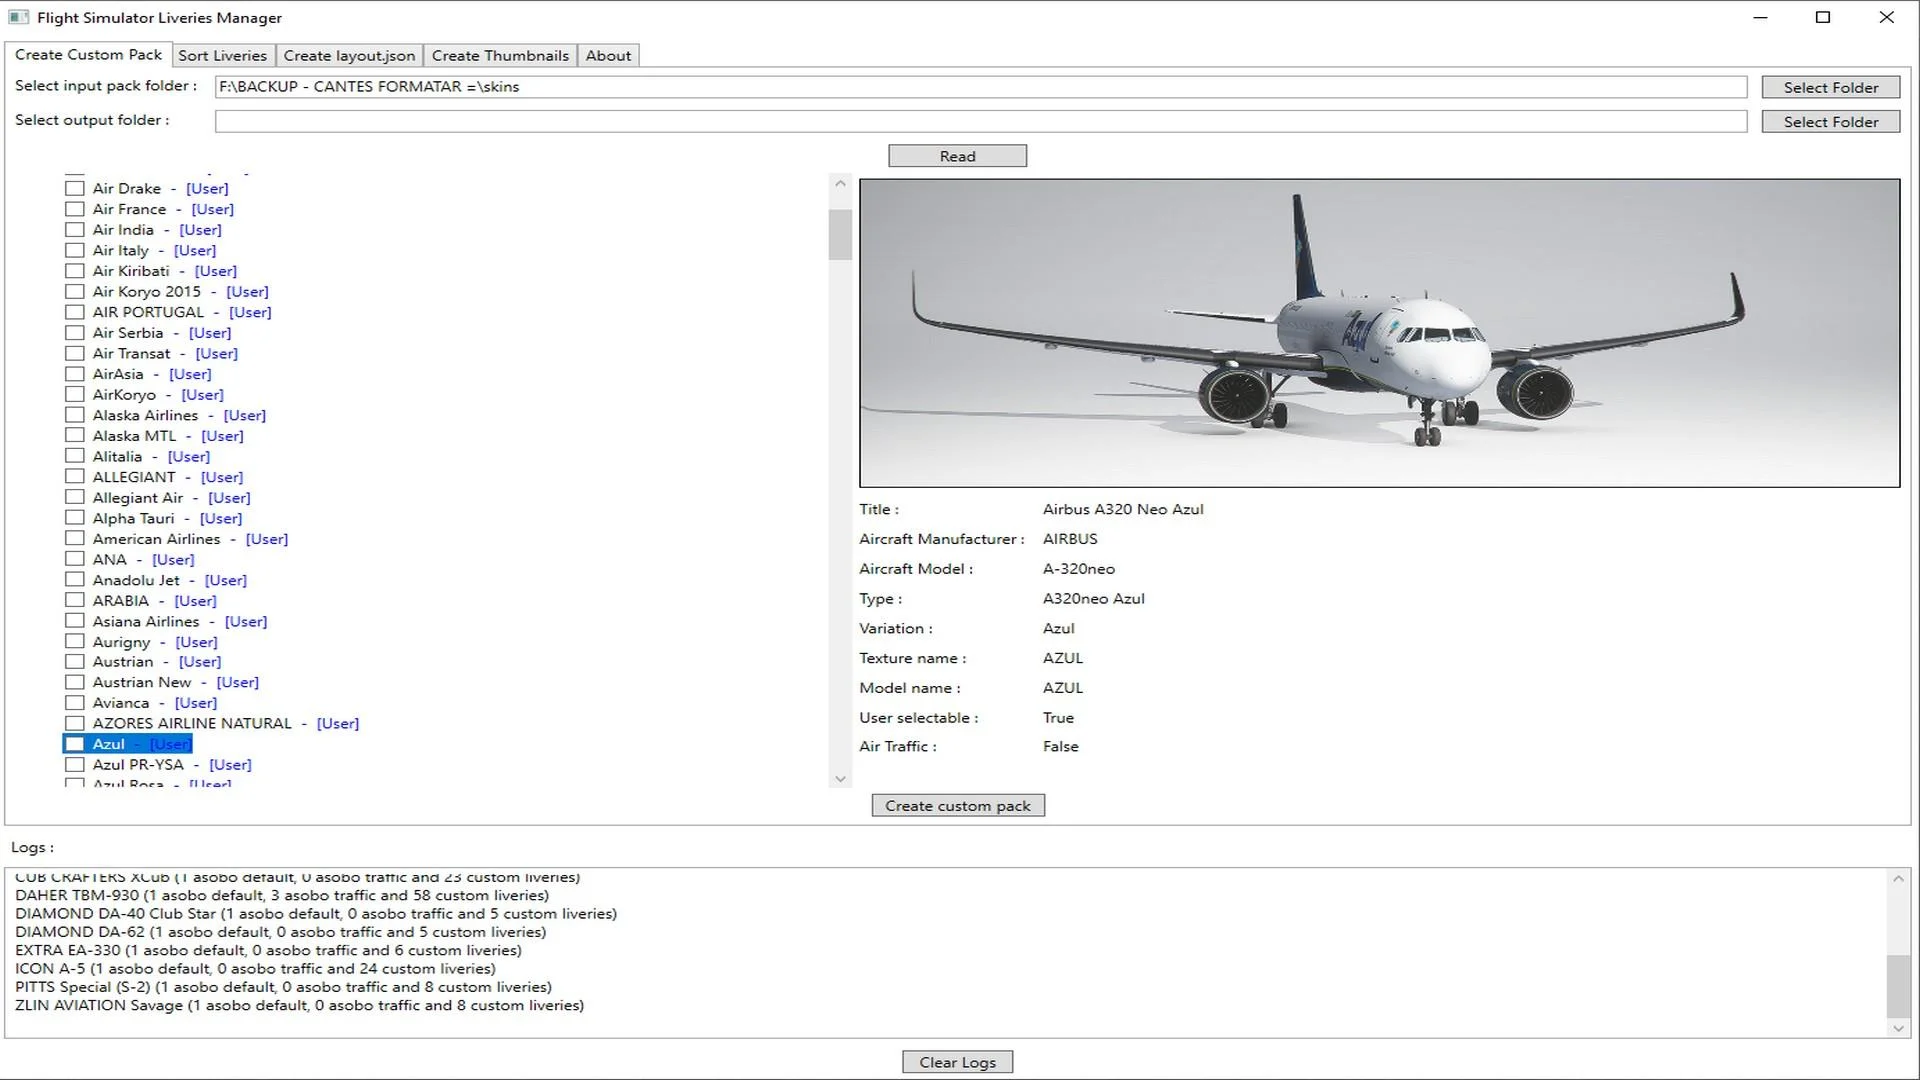Check the American Airlines checkbox
Screen dimensions: 1920x1080
click(75, 538)
